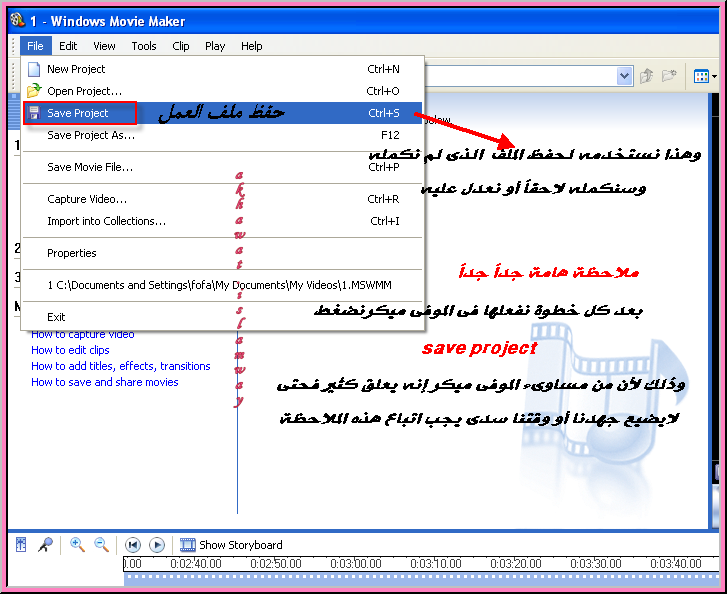
Task: Click the New Collection Folder icon
Action: tap(669, 76)
